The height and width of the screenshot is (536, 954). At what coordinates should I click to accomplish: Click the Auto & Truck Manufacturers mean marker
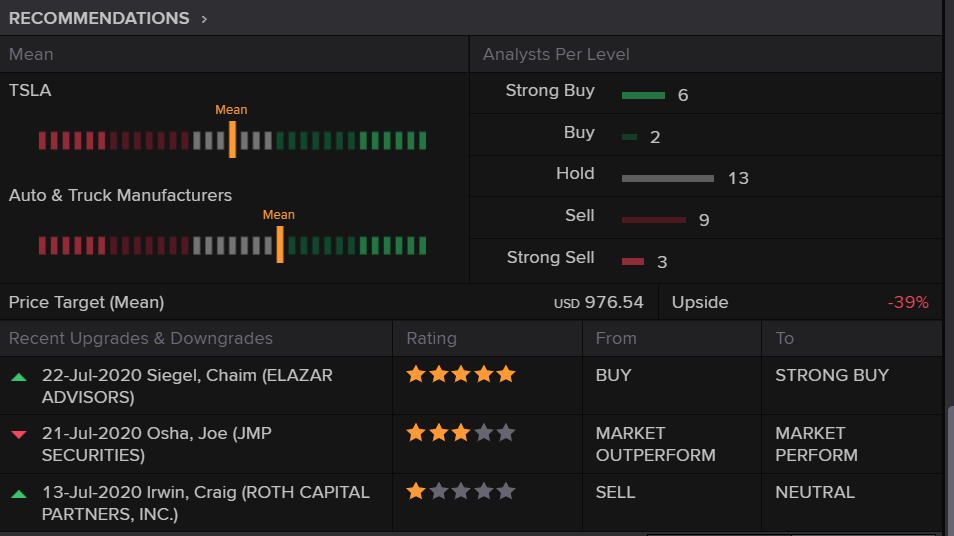(280, 244)
